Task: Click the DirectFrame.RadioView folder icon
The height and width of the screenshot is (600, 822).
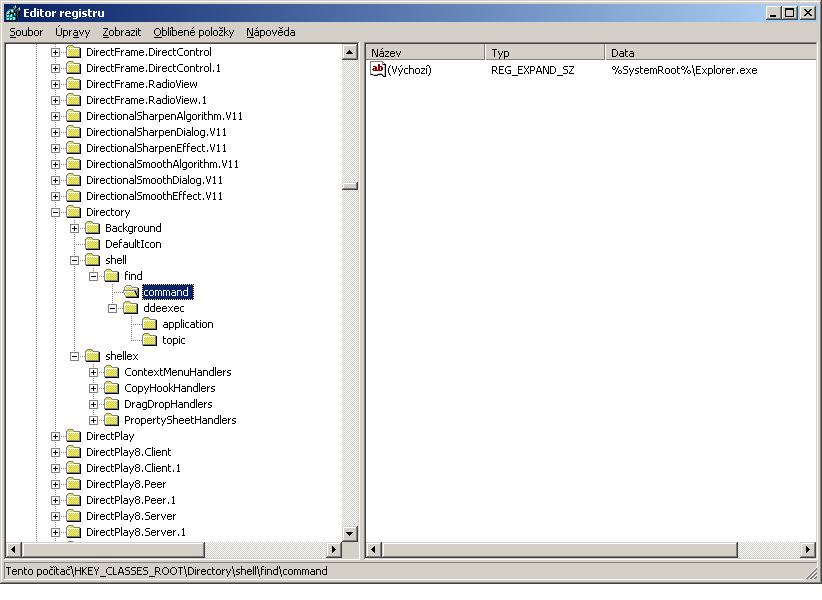Action: point(73,84)
